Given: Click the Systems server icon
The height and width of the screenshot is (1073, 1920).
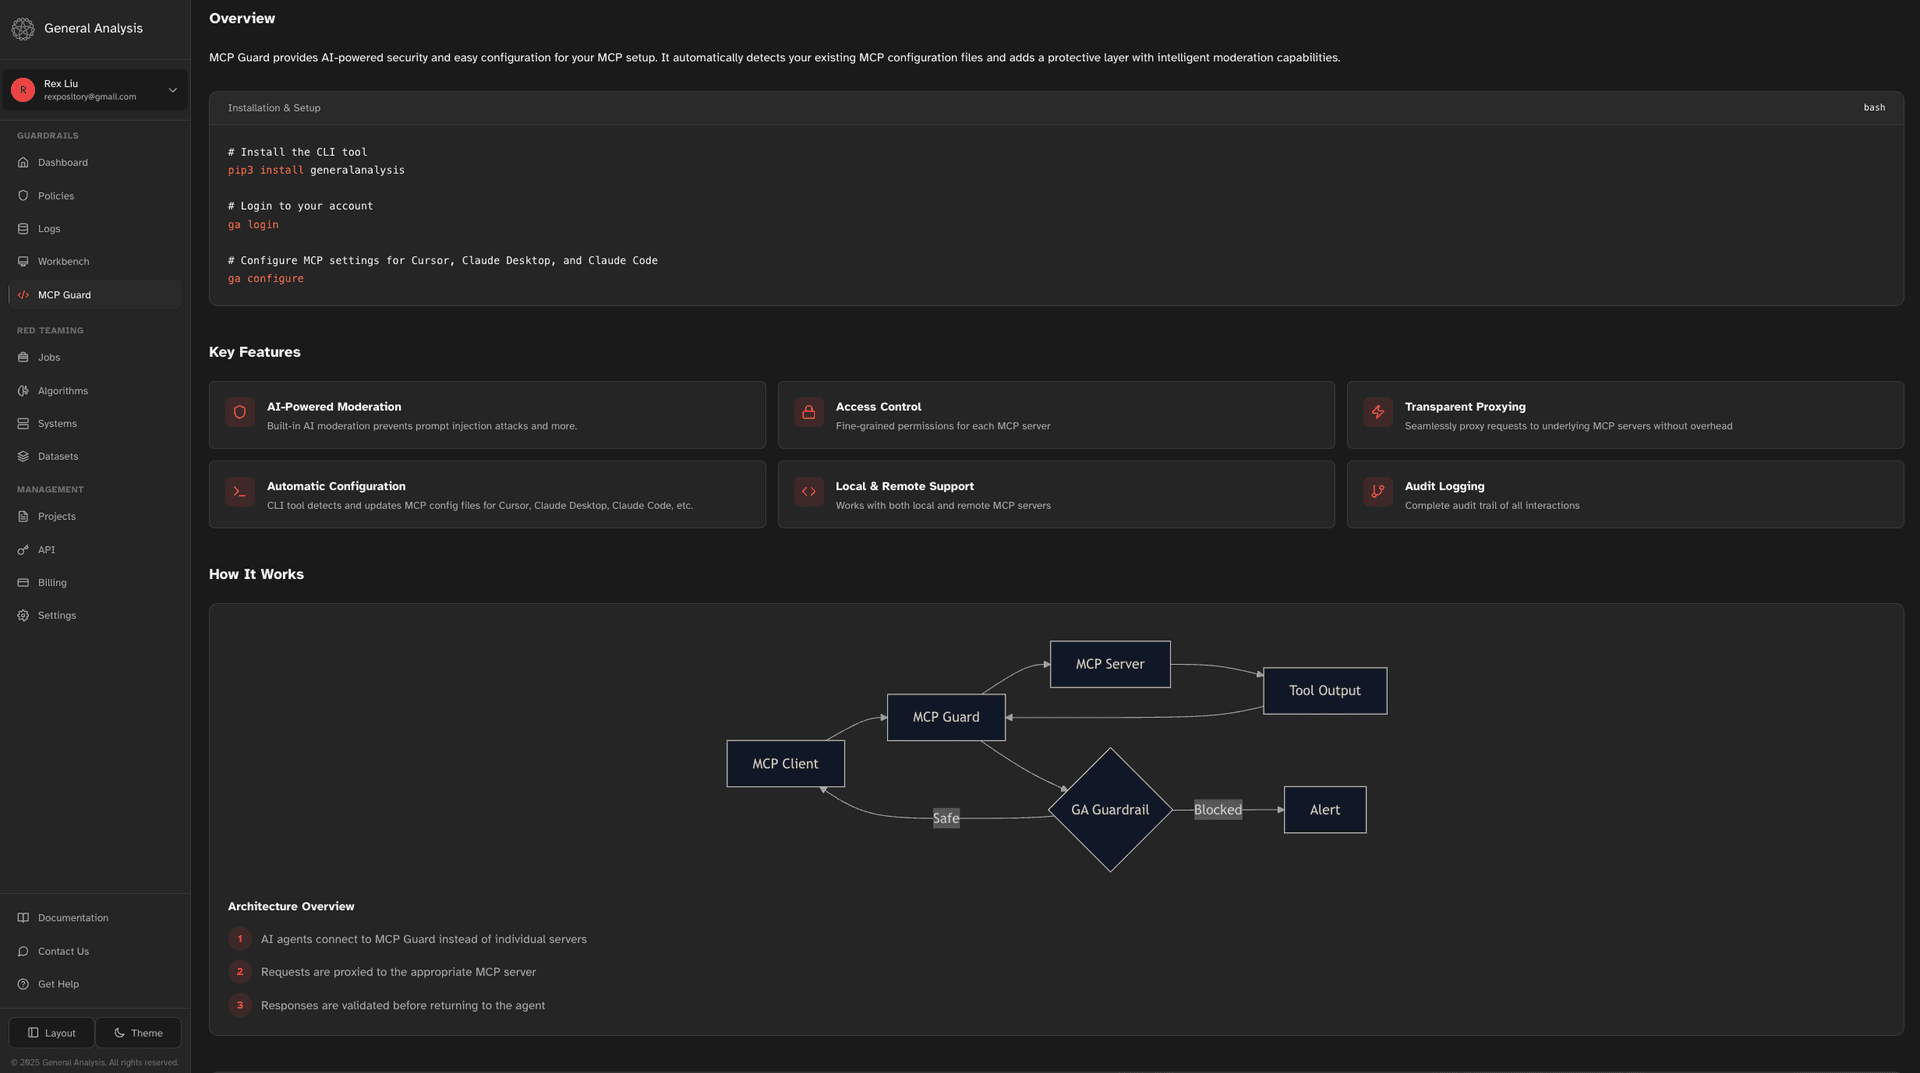Looking at the screenshot, I should pos(23,424).
